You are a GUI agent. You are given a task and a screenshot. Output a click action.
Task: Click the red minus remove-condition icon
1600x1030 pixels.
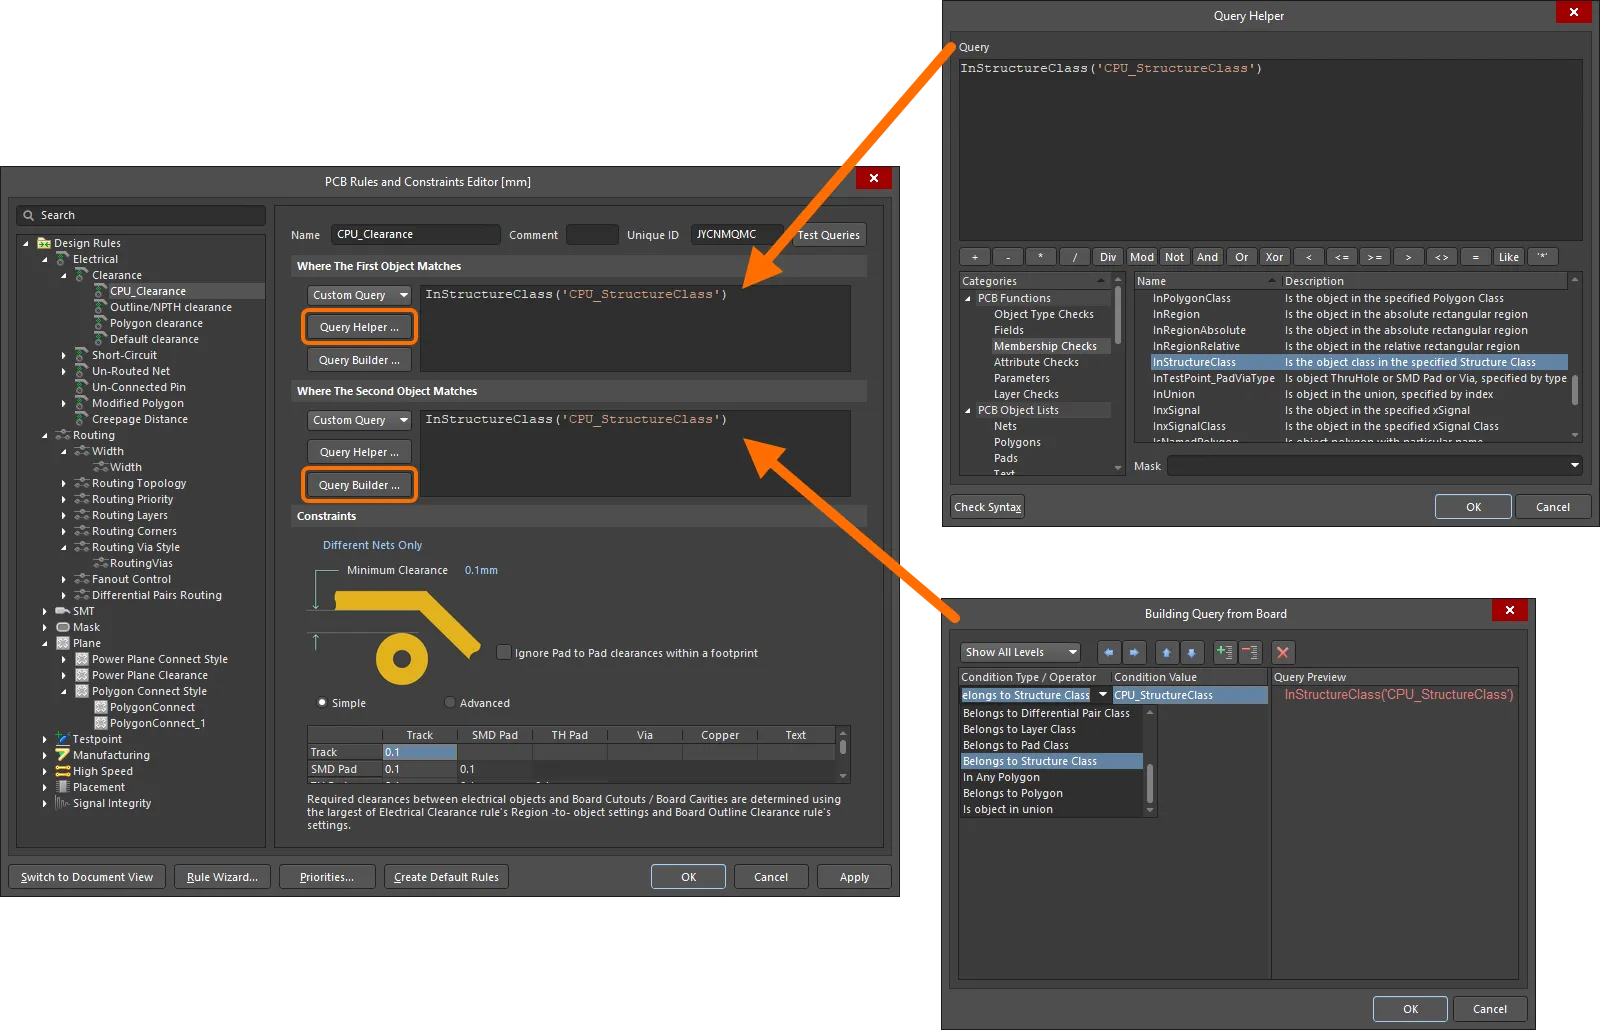(1250, 652)
